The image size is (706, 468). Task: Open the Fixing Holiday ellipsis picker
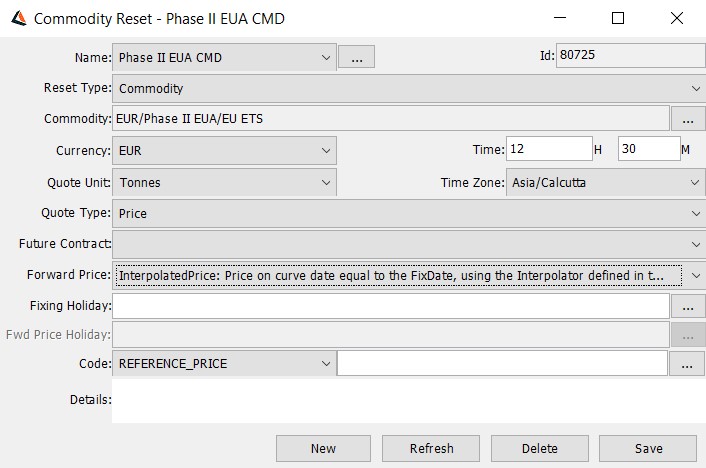click(688, 306)
